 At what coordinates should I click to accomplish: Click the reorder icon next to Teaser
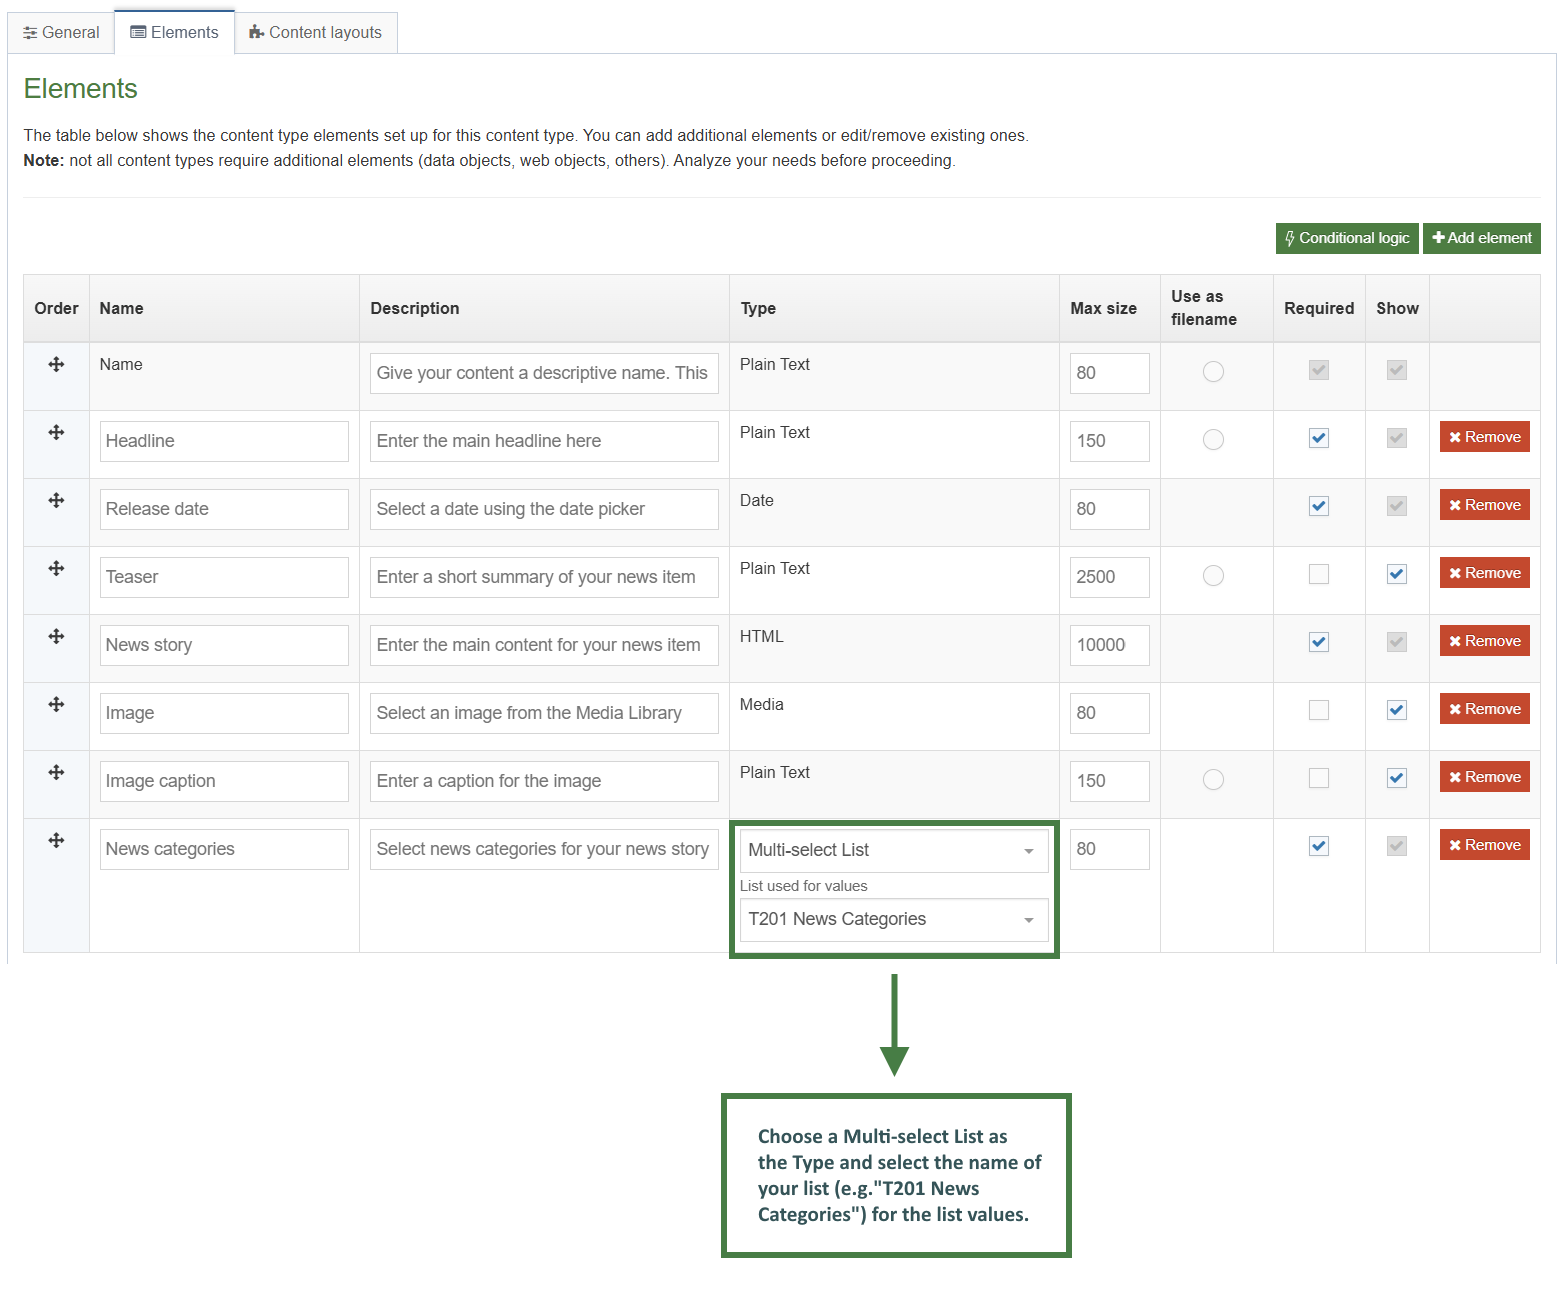tap(56, 567)
